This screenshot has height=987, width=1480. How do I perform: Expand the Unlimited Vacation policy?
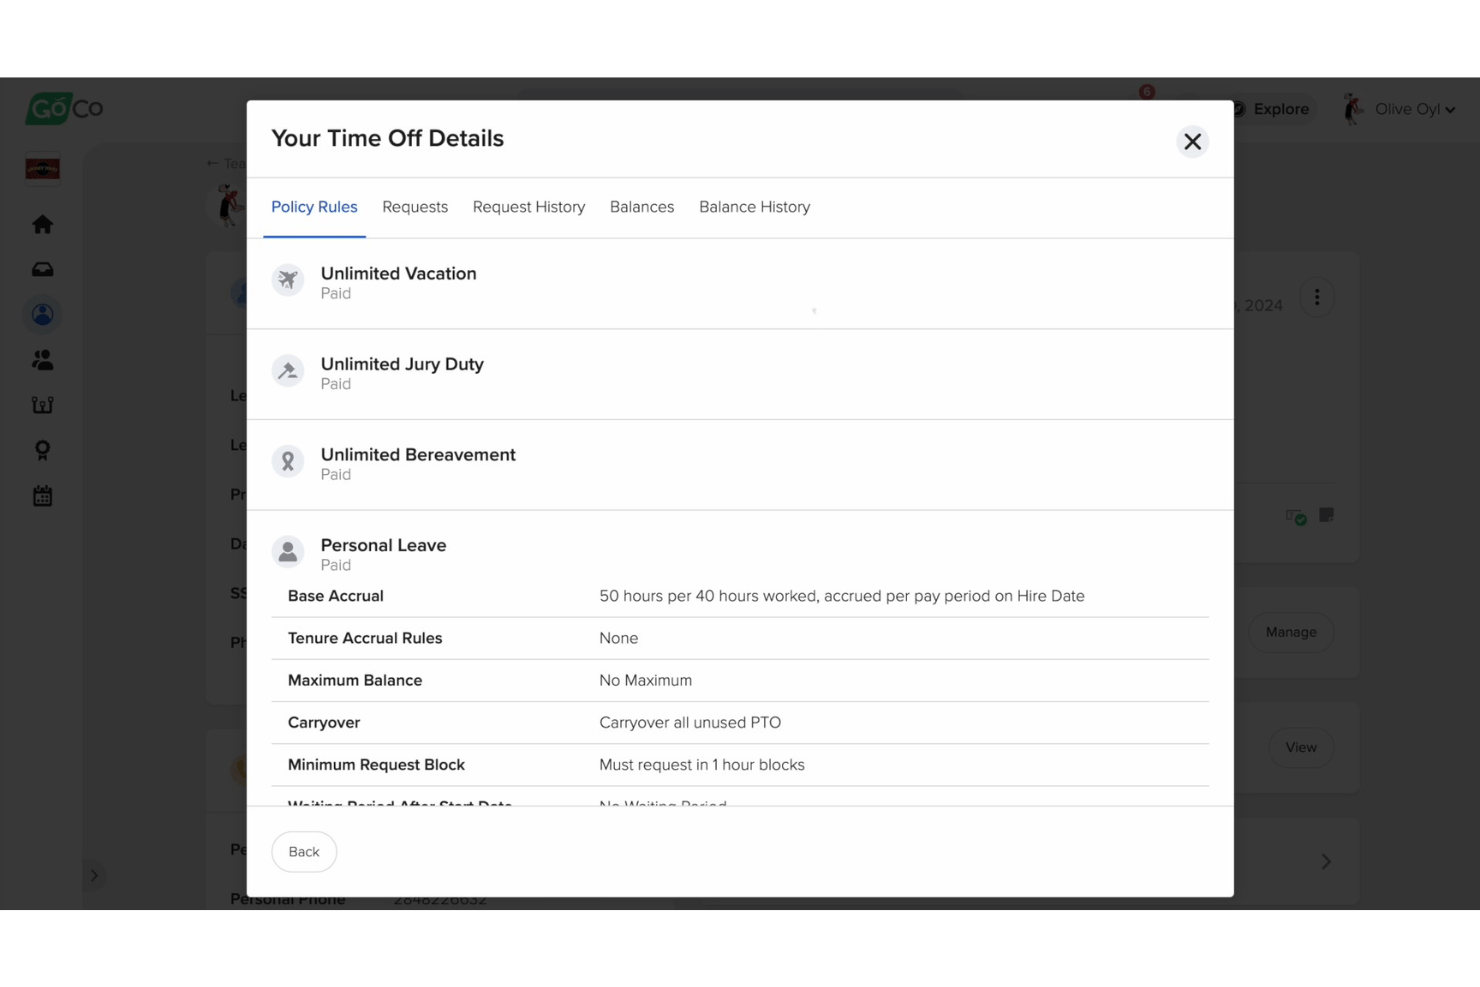click(740, 283)
